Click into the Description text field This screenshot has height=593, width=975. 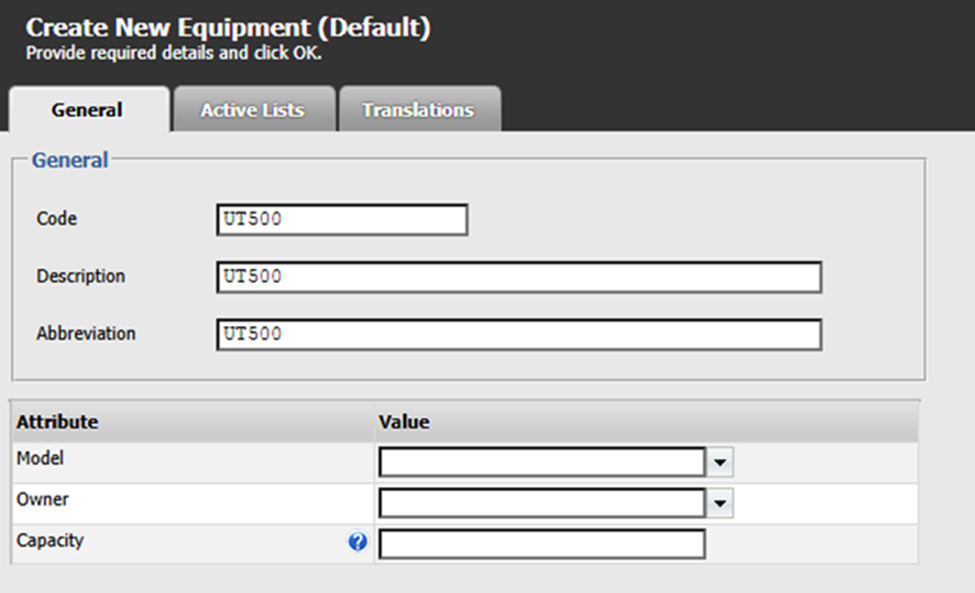pos(519,277)
